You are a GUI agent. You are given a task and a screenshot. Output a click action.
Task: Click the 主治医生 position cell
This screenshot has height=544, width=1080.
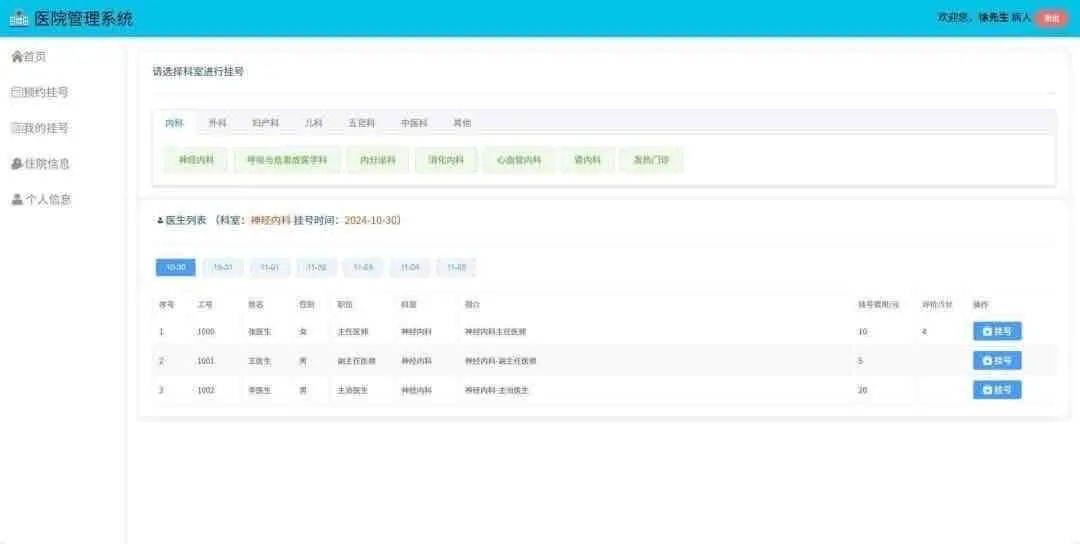pyautogui.click(x=353, y=390)
